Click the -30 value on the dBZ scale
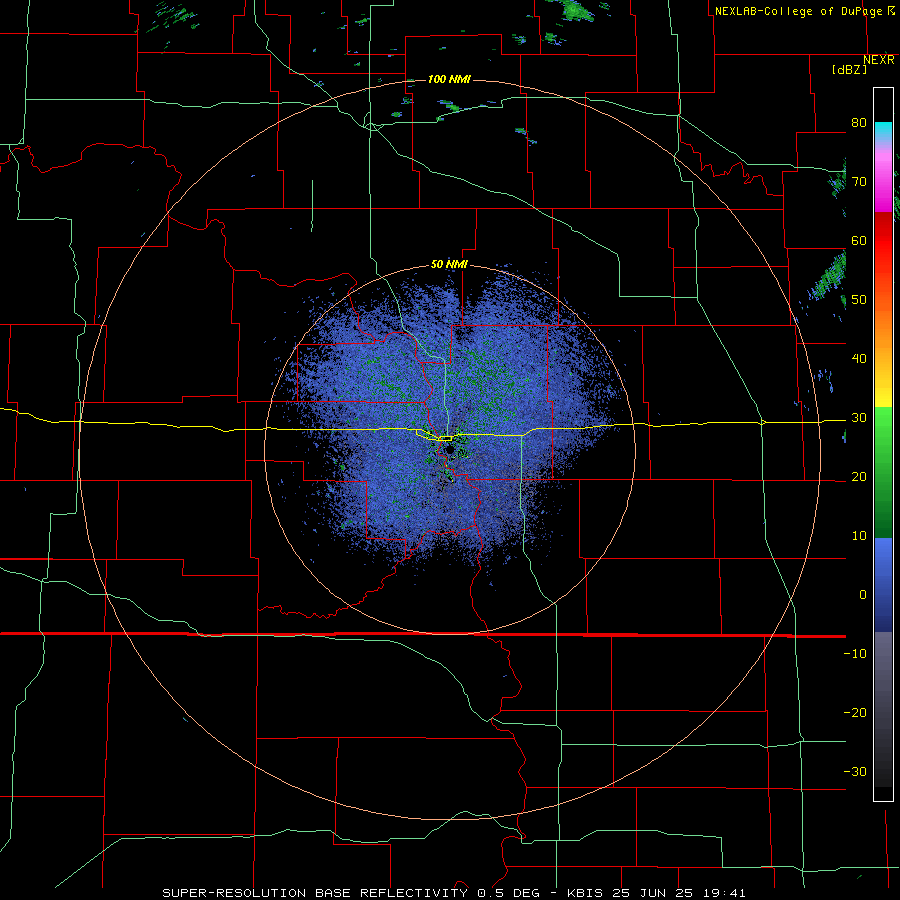Screen dimensions: 900x900 [855, 771]
